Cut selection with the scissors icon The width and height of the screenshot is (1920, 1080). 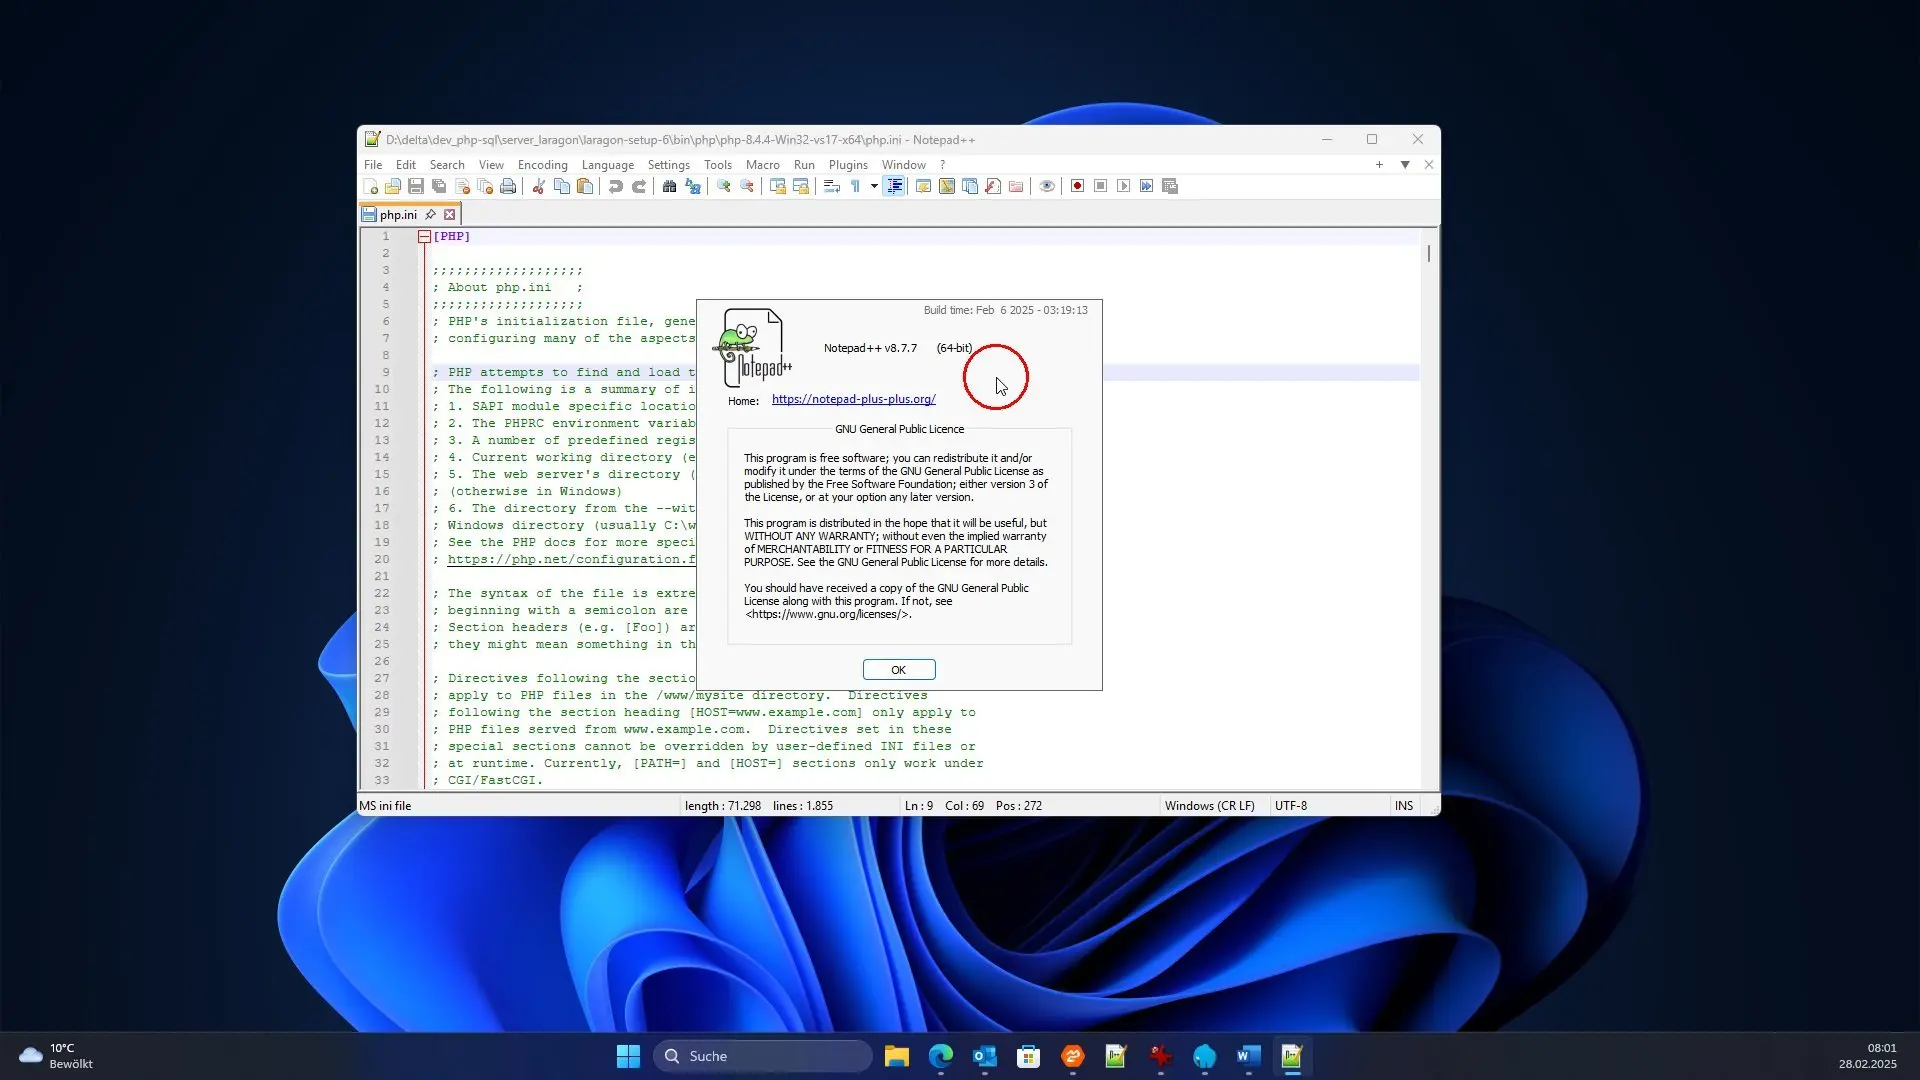(x=538, y=186)
